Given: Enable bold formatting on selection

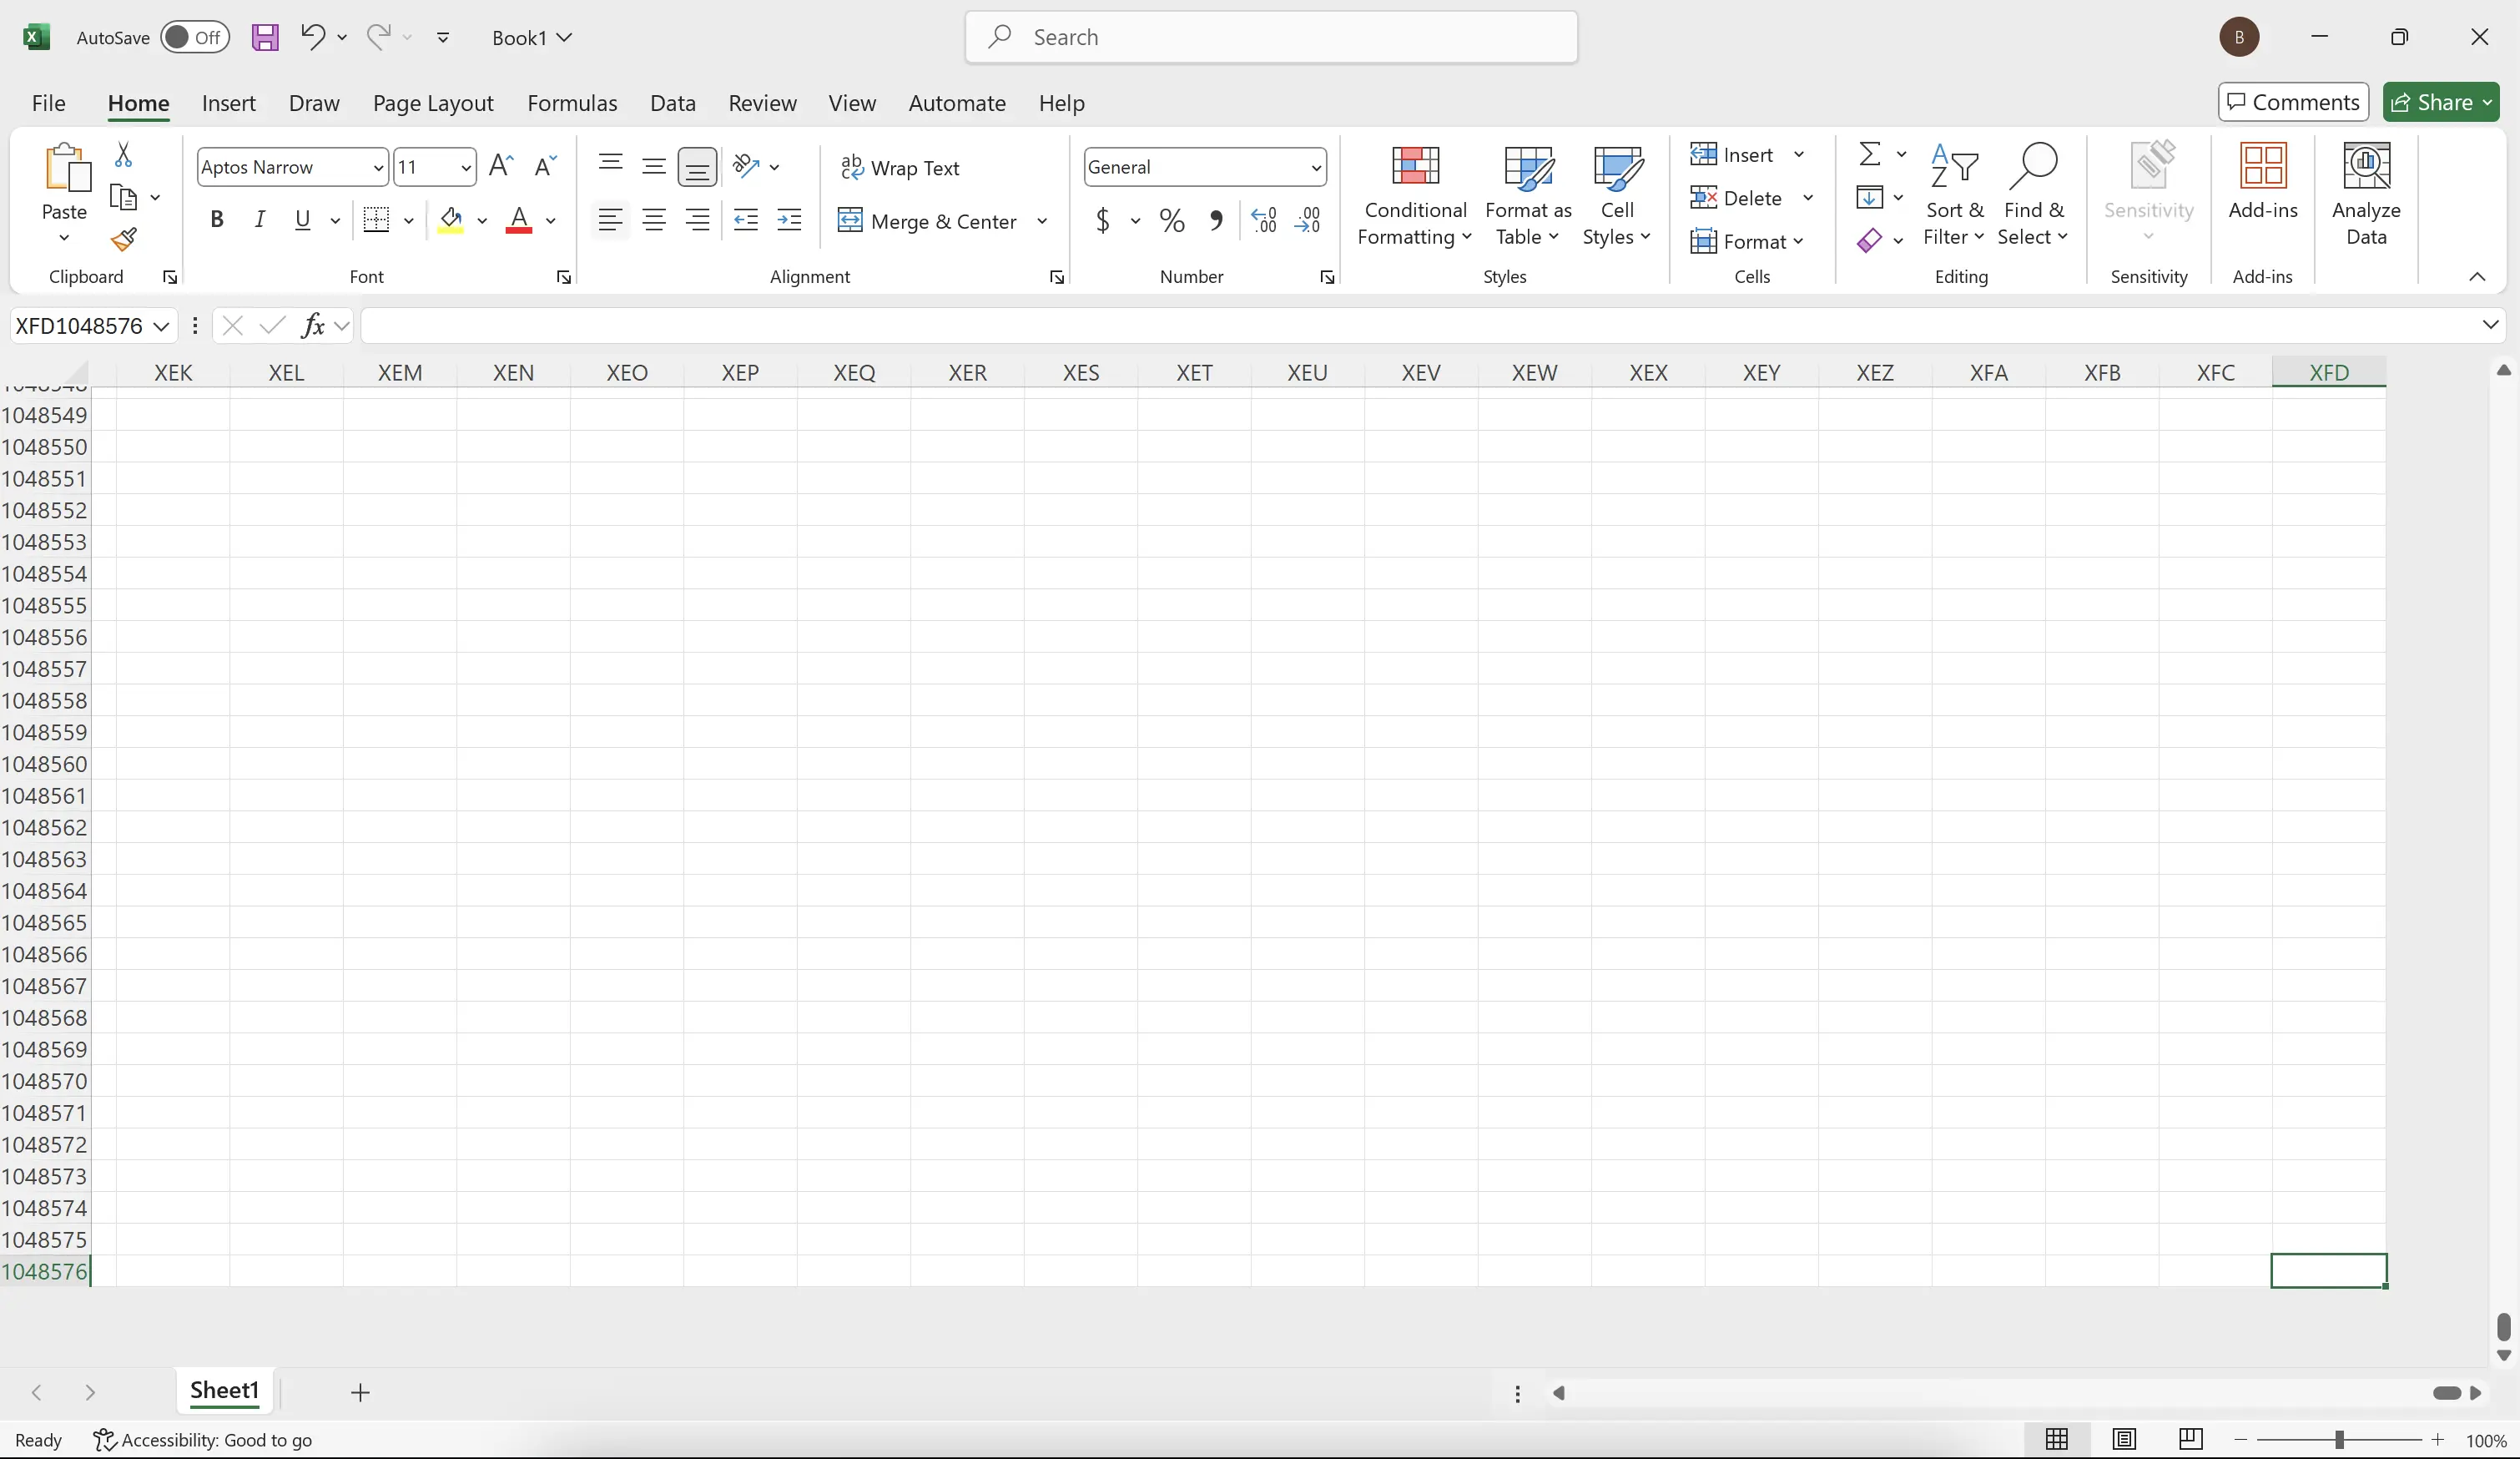Looking at the screenshot, I should [215, 219].
